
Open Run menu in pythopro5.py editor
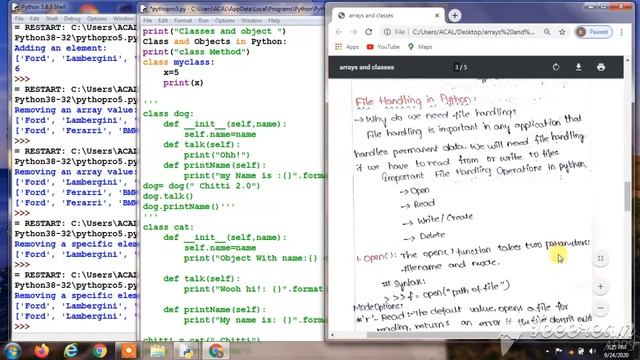tap(203, 20)
